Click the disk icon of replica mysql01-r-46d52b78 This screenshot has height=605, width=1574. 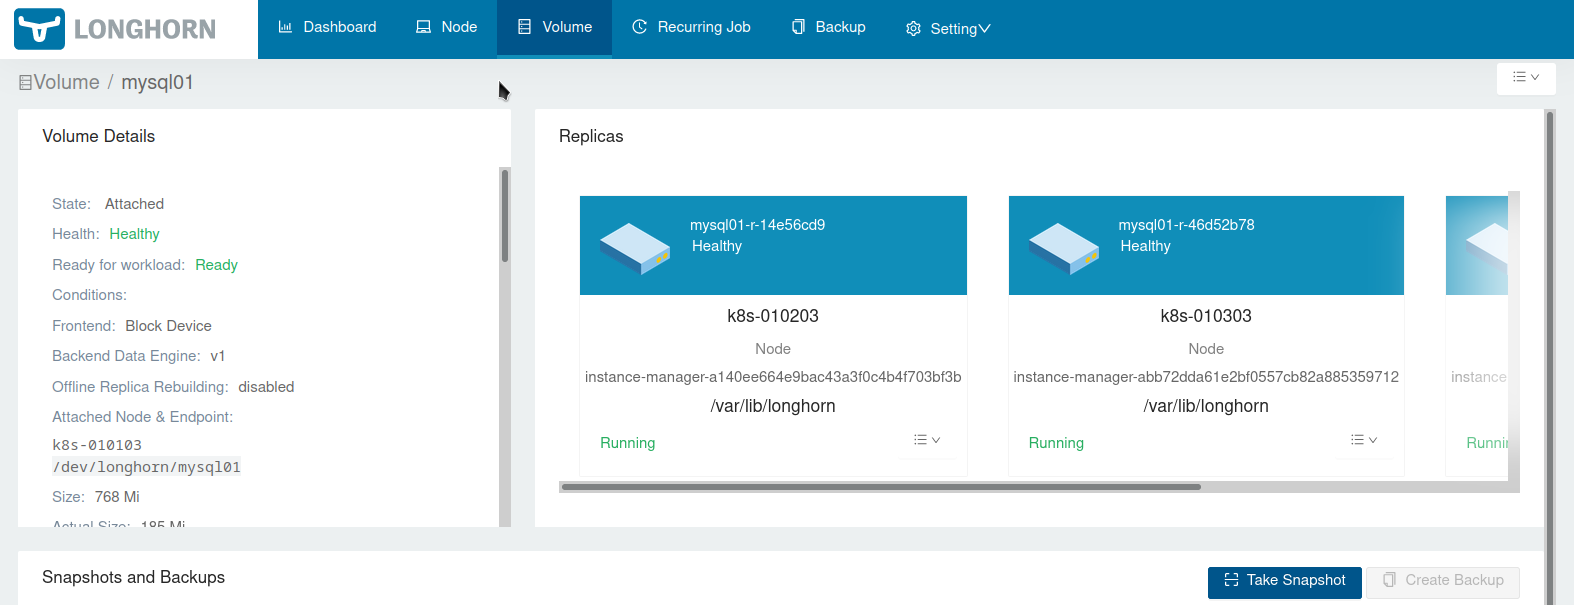[x=1064, y=248]
